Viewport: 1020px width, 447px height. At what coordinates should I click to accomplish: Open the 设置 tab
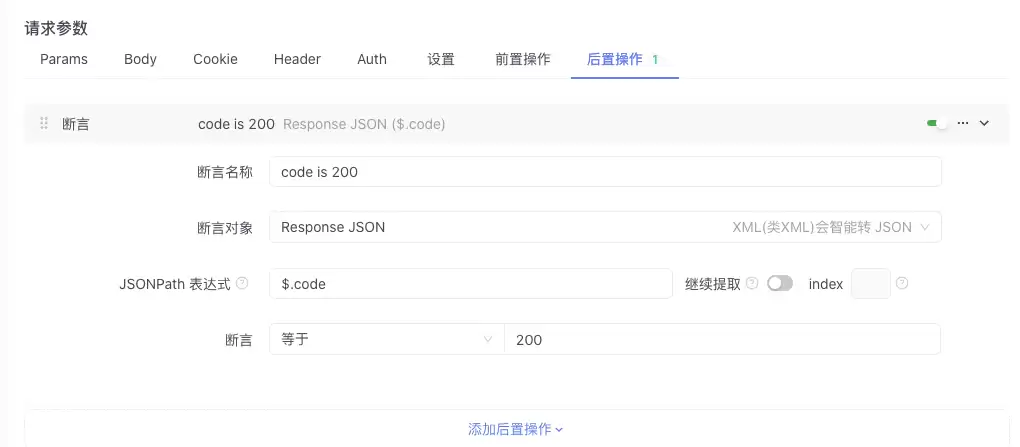click(441, 59)
